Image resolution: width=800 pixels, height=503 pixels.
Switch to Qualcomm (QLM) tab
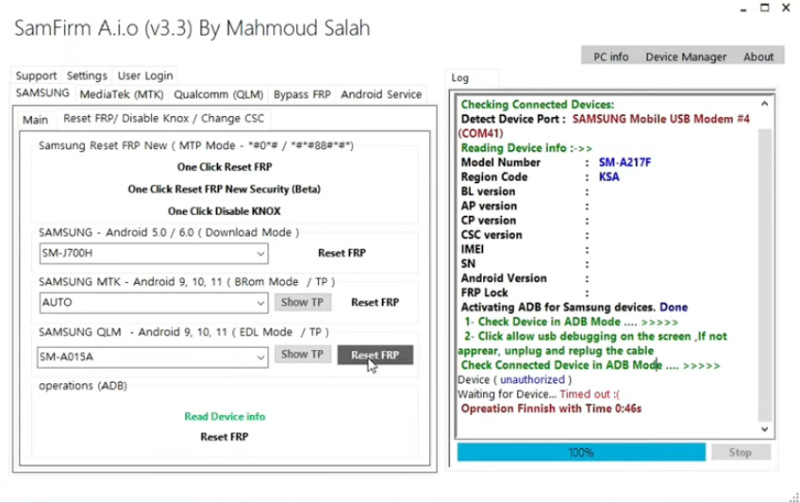coord(218,95)
